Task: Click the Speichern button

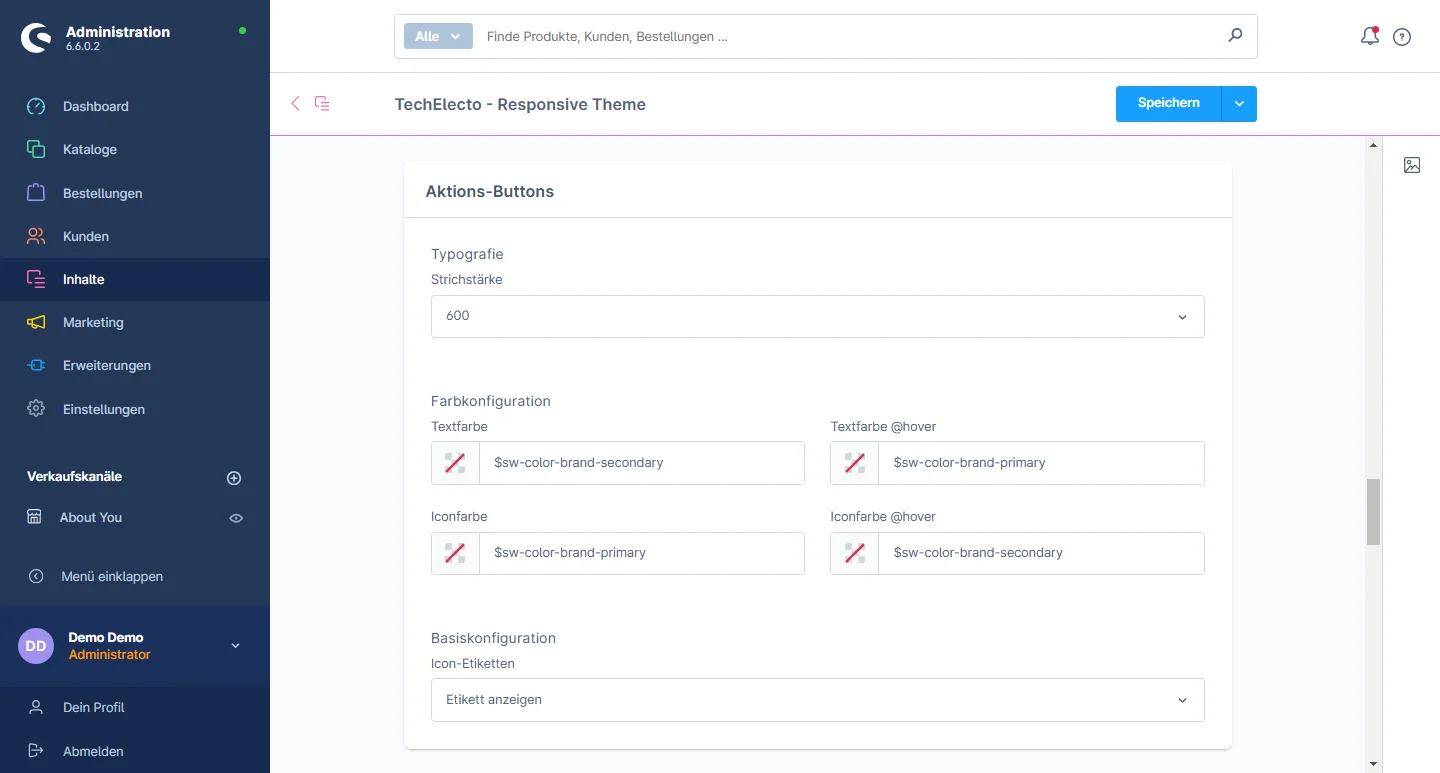Action: point(1168,104)
